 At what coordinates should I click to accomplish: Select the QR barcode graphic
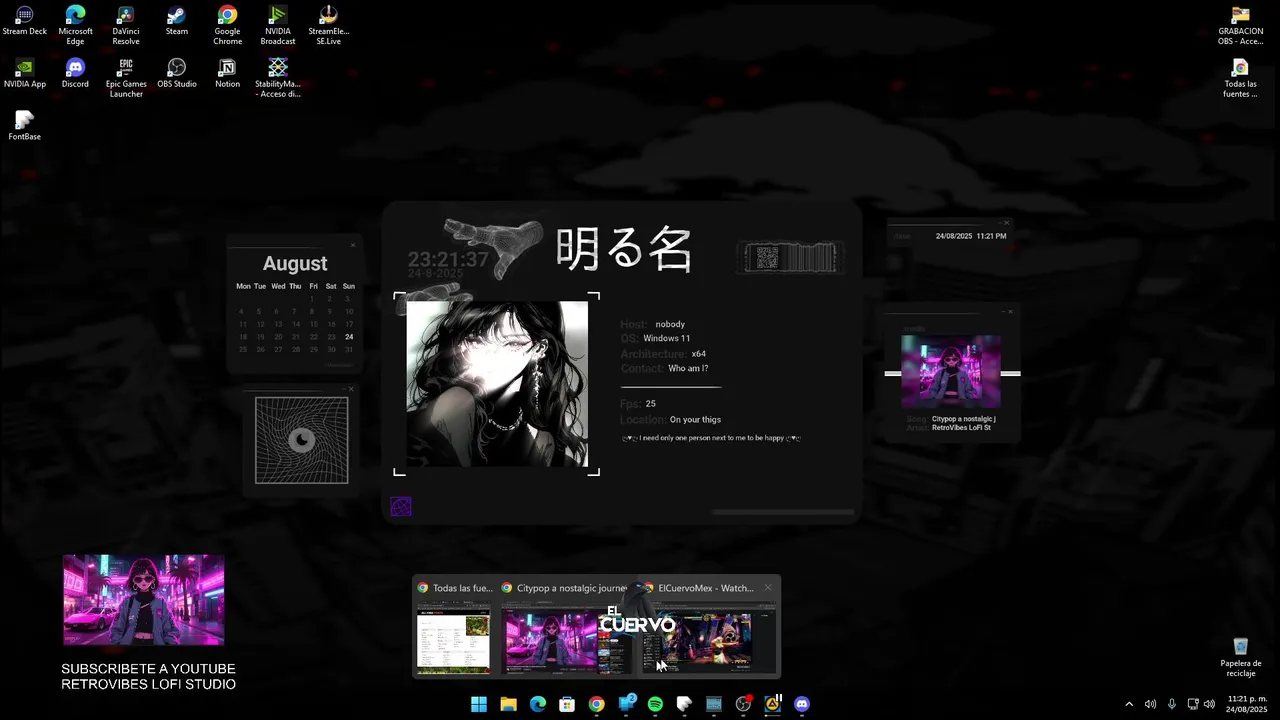click(x=791, y=258)
